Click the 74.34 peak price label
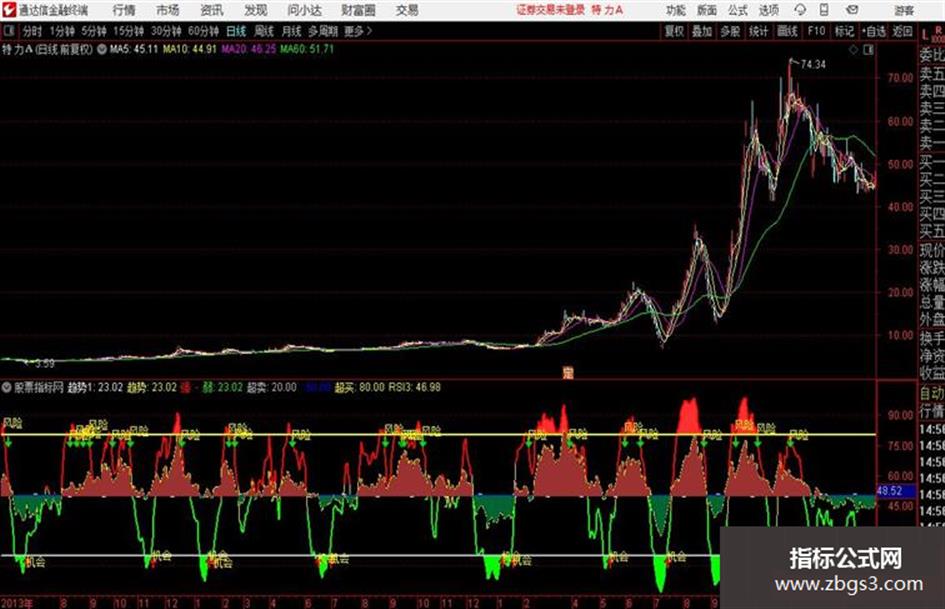 813,64
